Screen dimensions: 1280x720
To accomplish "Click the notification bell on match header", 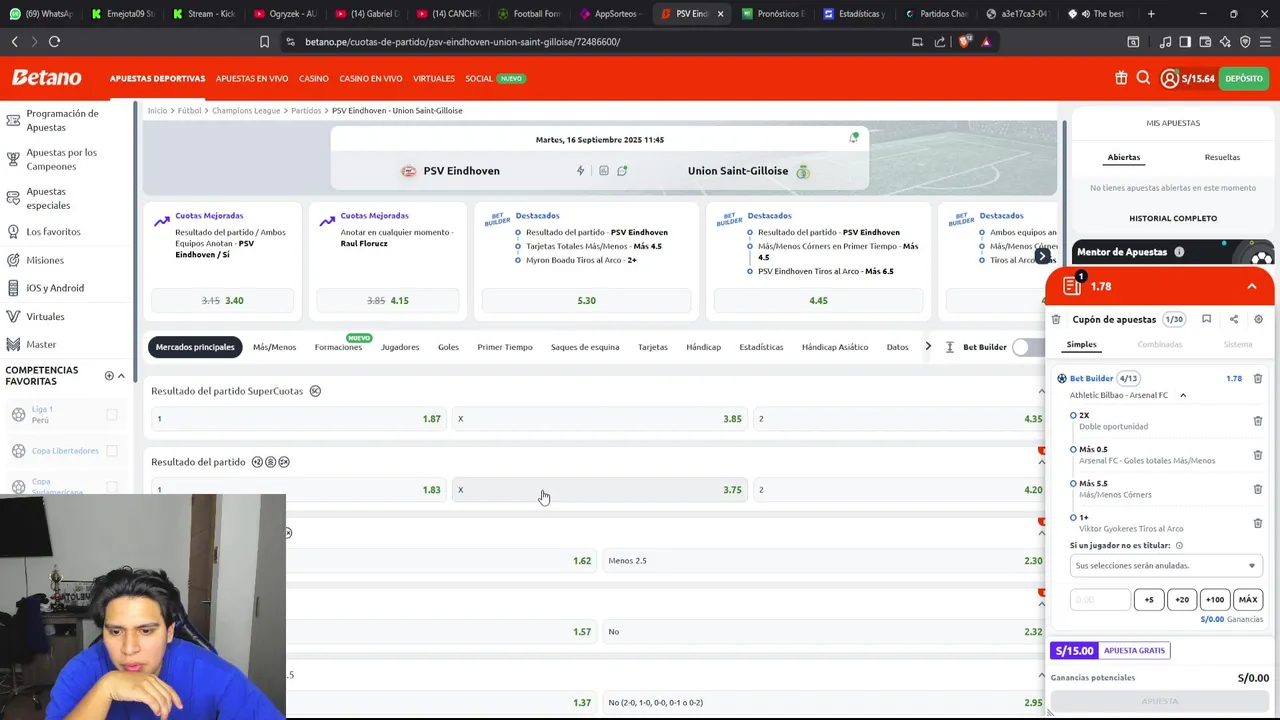I will (x=854, y=138).
